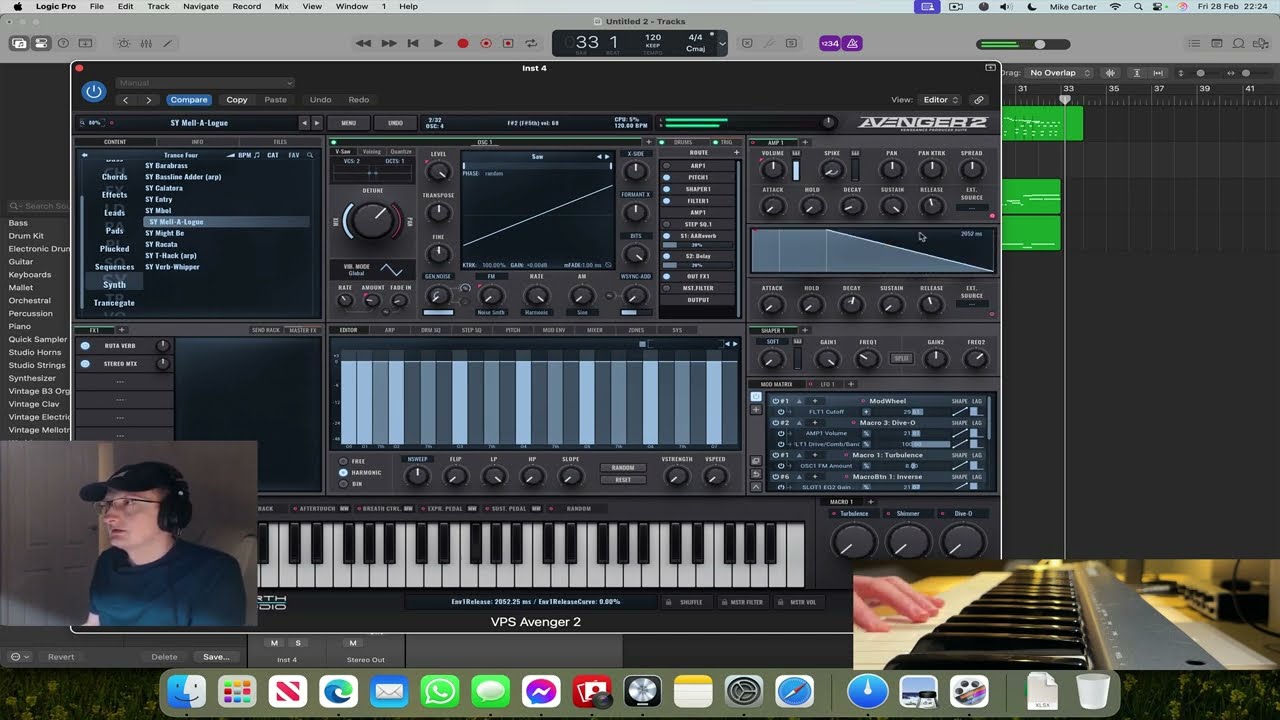Select next preset with right arrow
Image resolution: width=1280 pixels, height=720 pixels.
(317, 123)
